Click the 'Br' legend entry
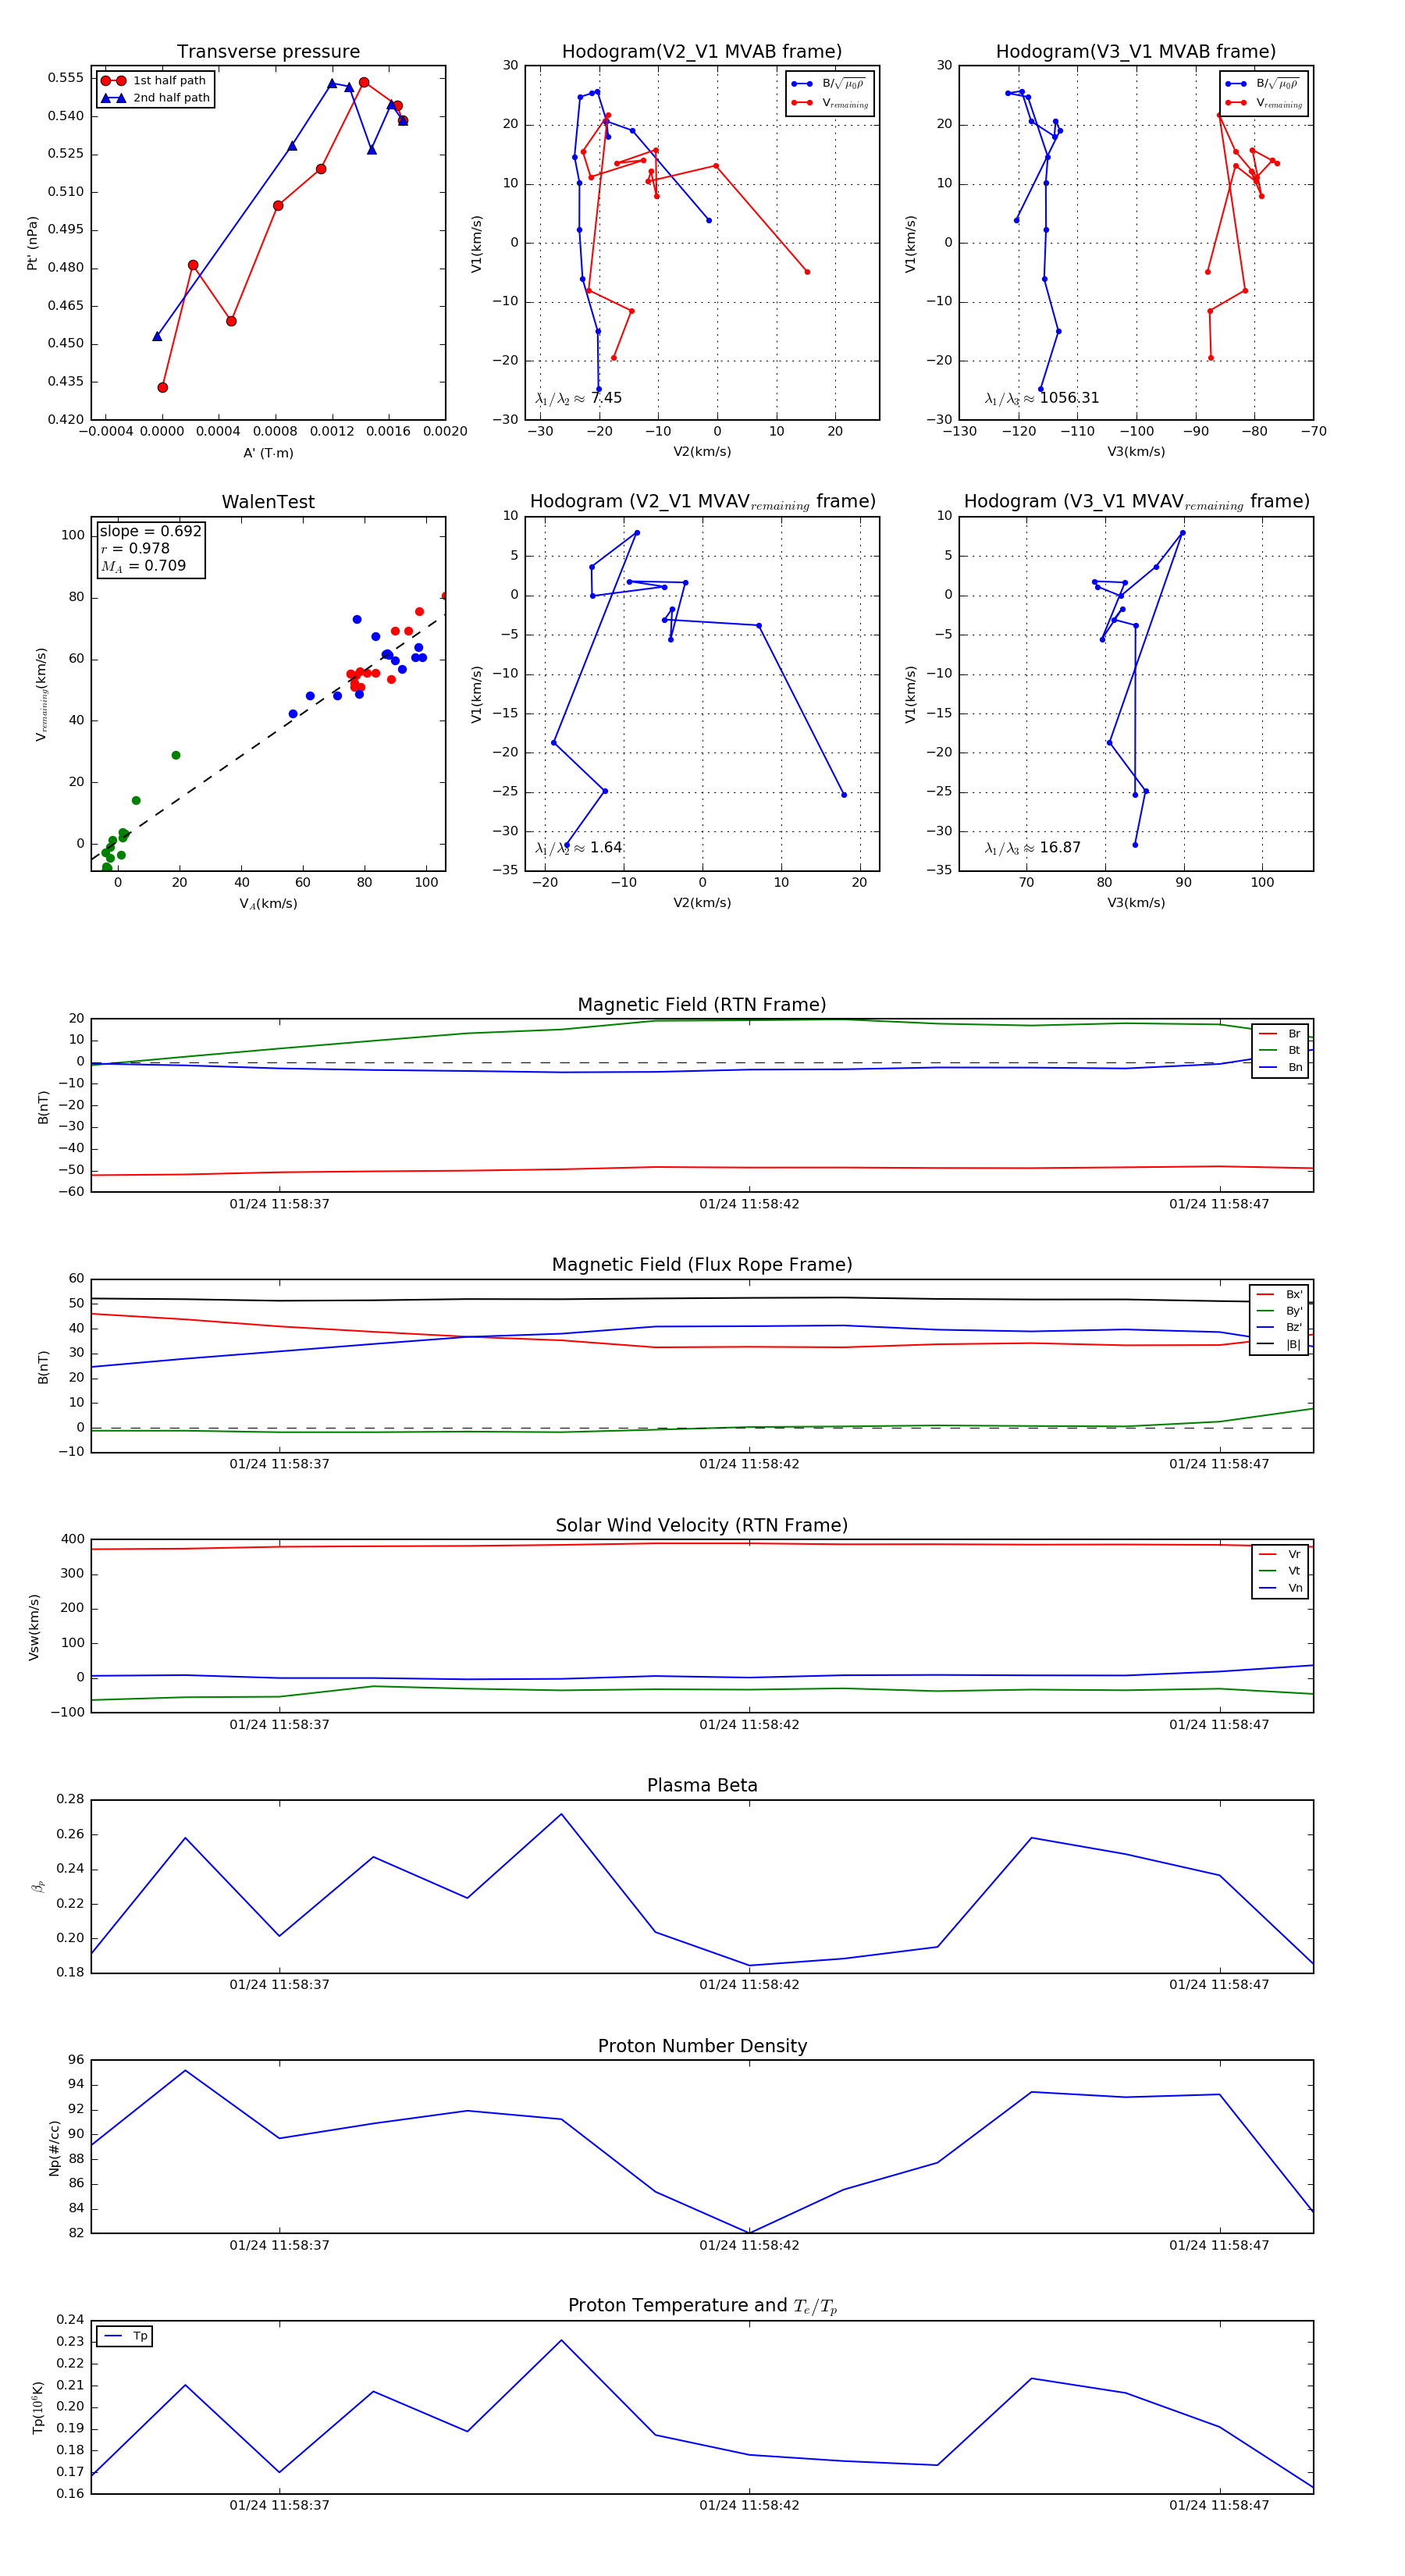Screen dimensions: 1405x2576 tap(1281, 1034)
